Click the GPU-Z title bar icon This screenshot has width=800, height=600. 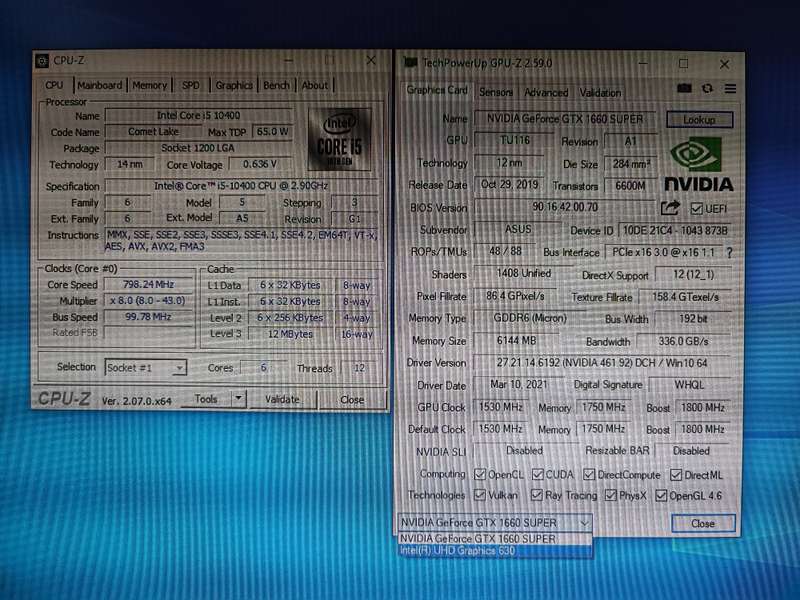(410, 63)
